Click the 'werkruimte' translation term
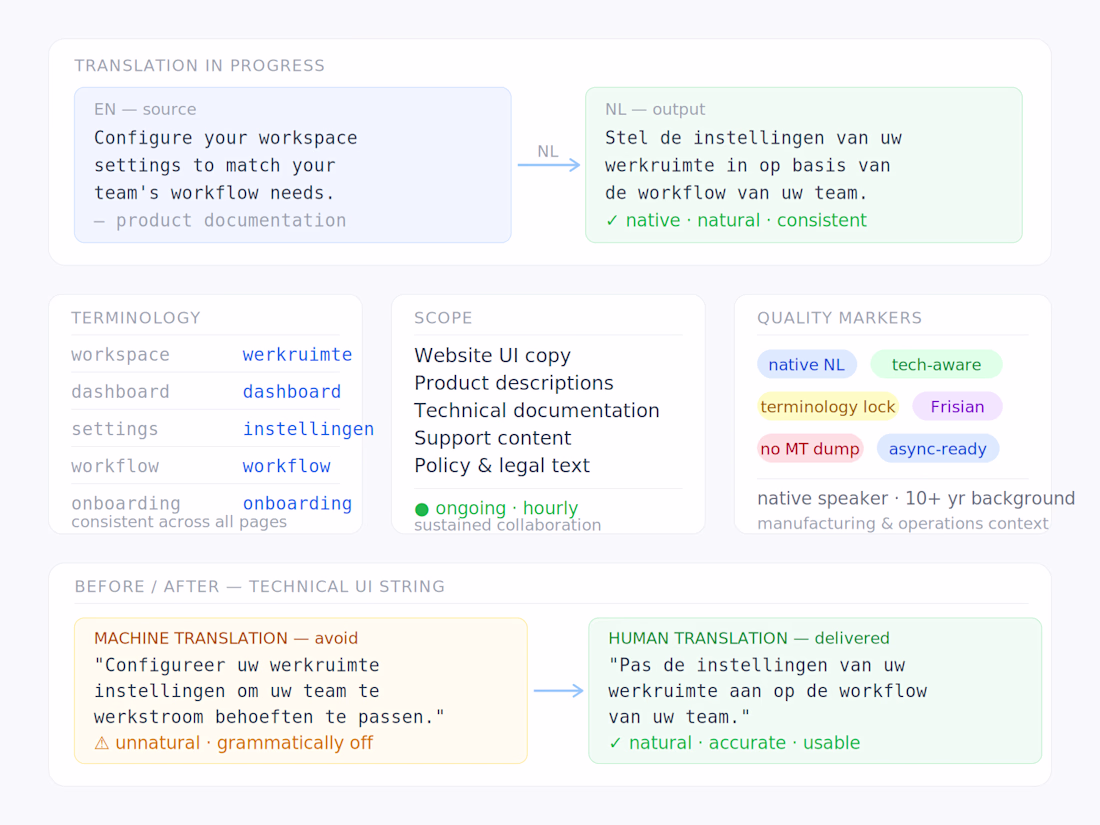 [297, 355]
